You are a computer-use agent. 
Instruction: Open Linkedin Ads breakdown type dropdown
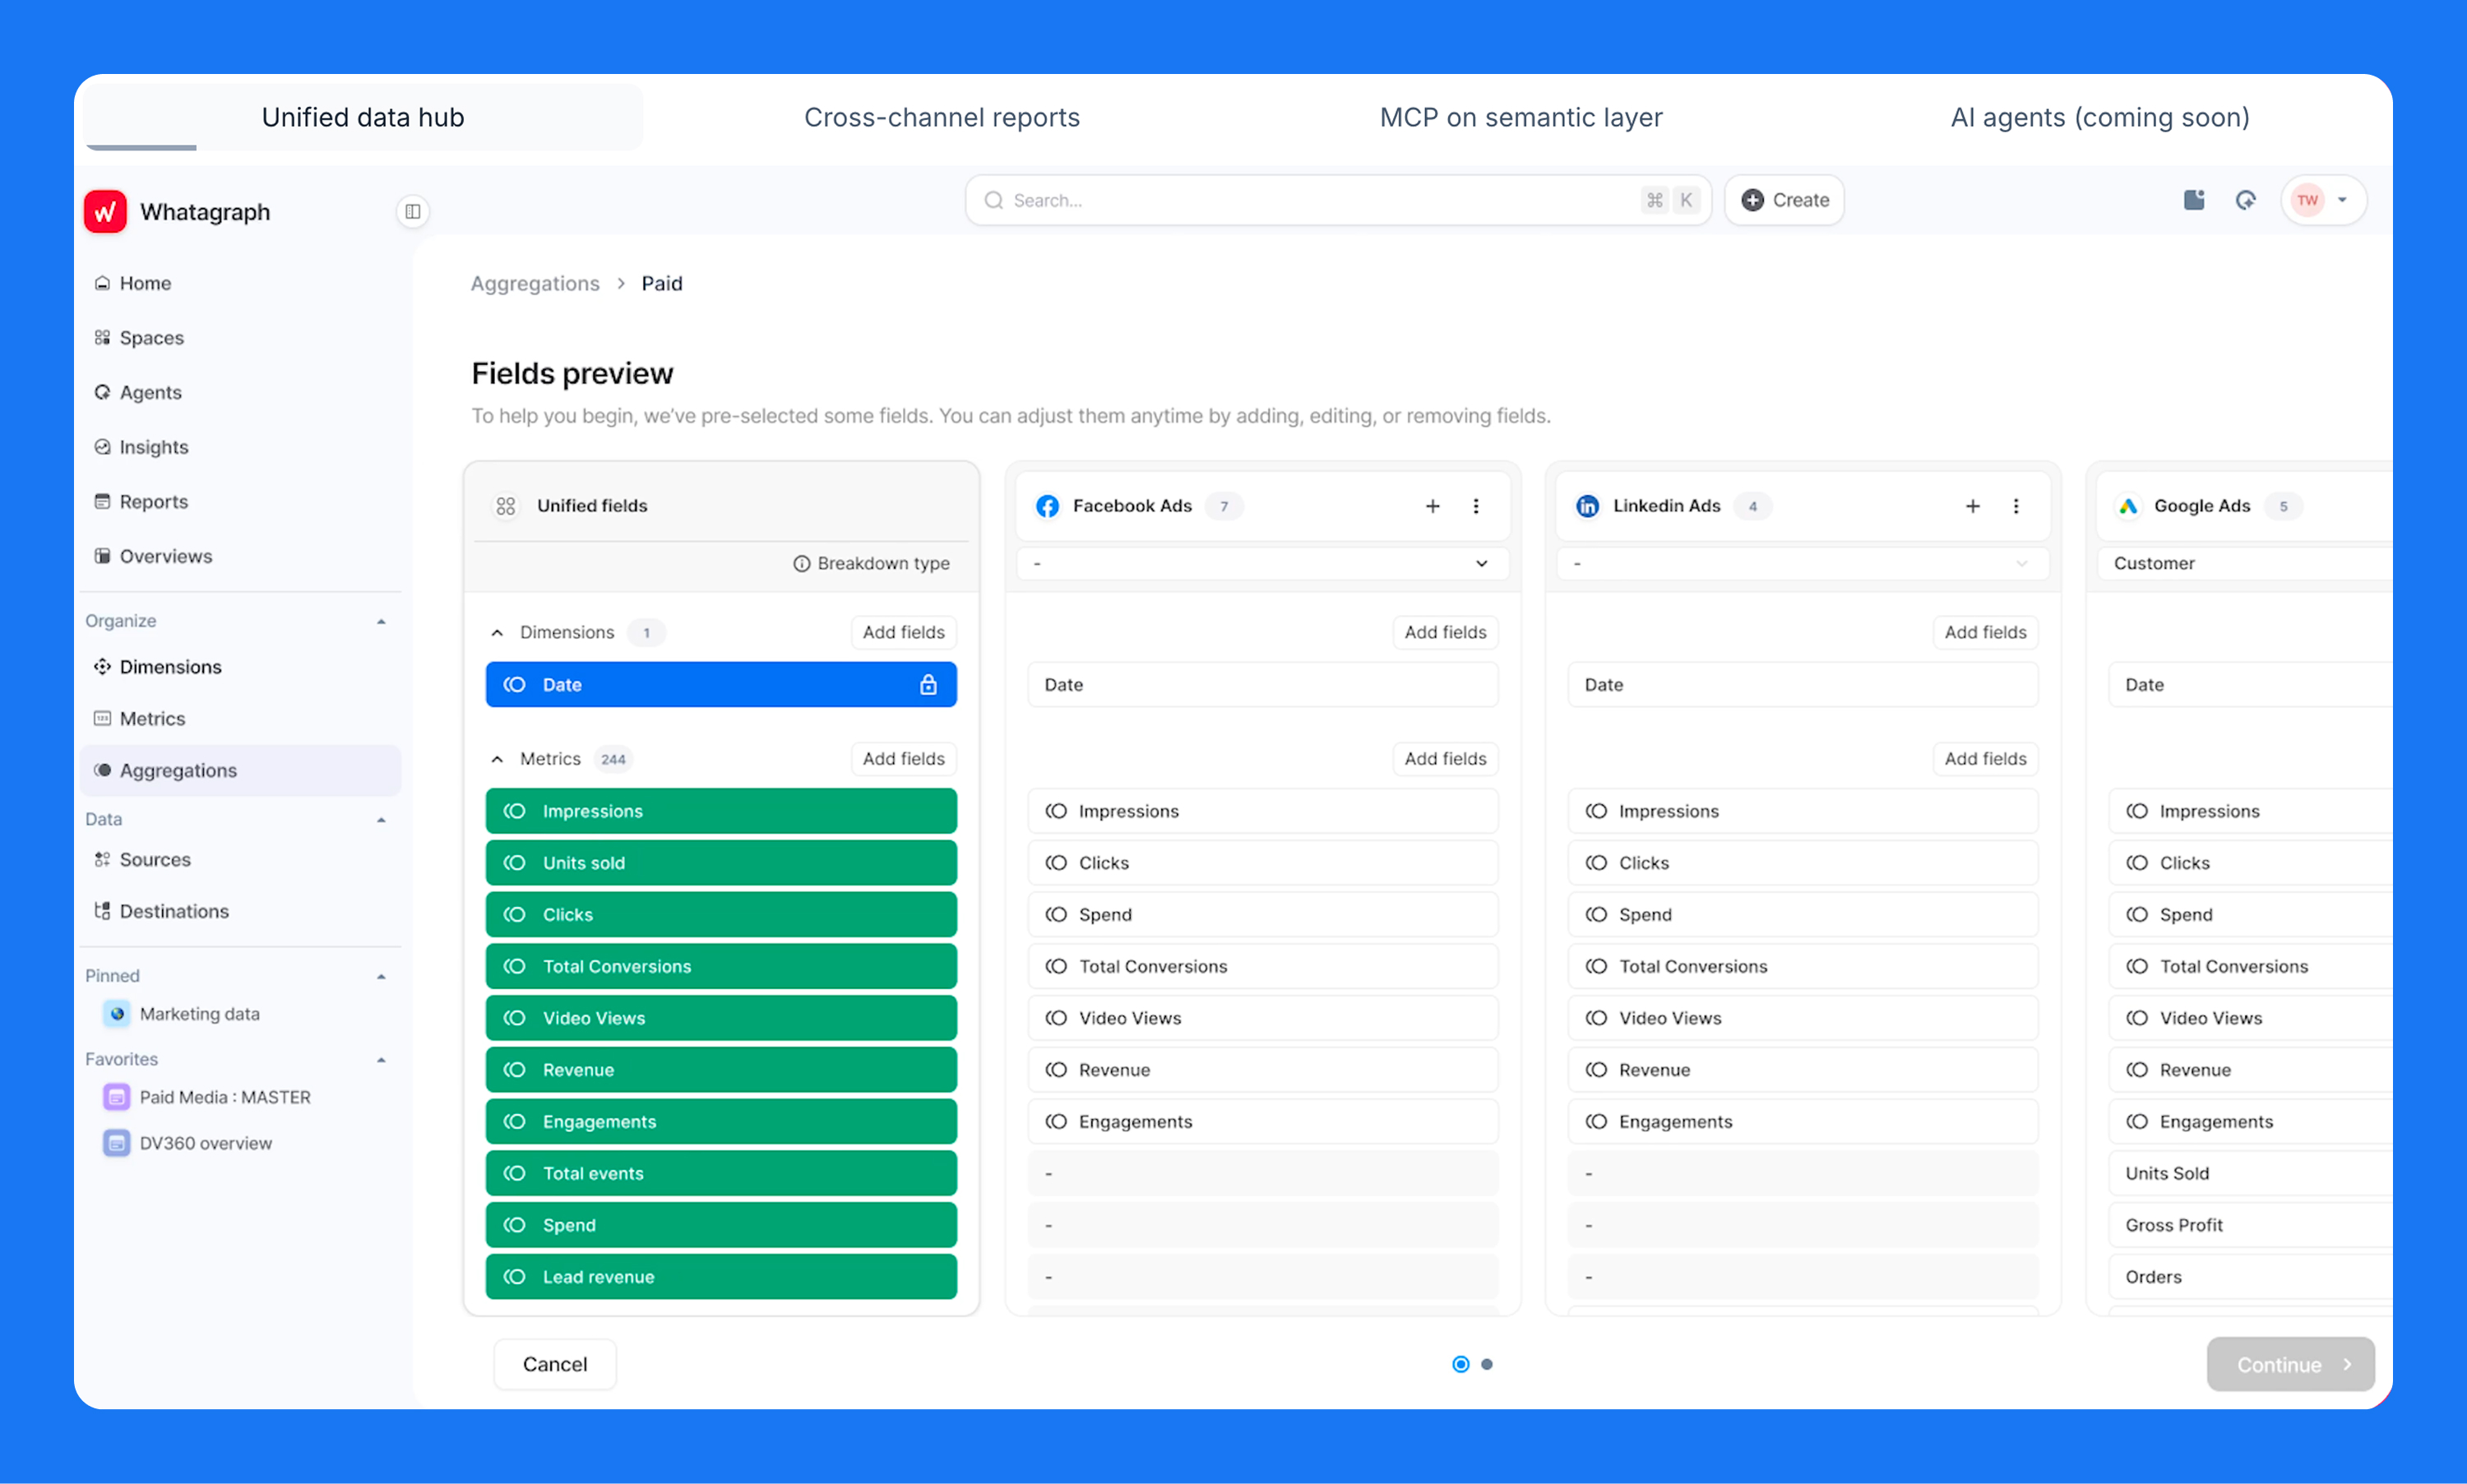tap(1802, 564)
